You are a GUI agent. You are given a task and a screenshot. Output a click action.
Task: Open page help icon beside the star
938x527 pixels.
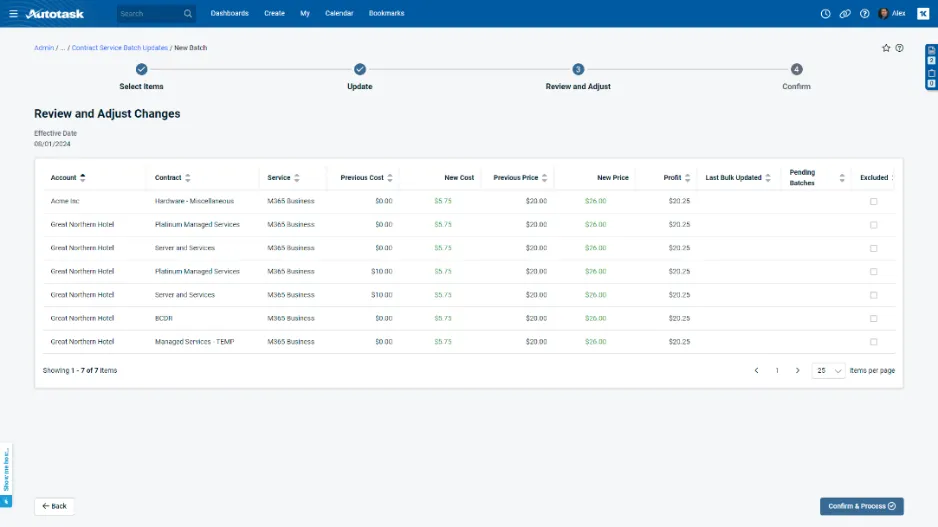click(x=899, y=48)
